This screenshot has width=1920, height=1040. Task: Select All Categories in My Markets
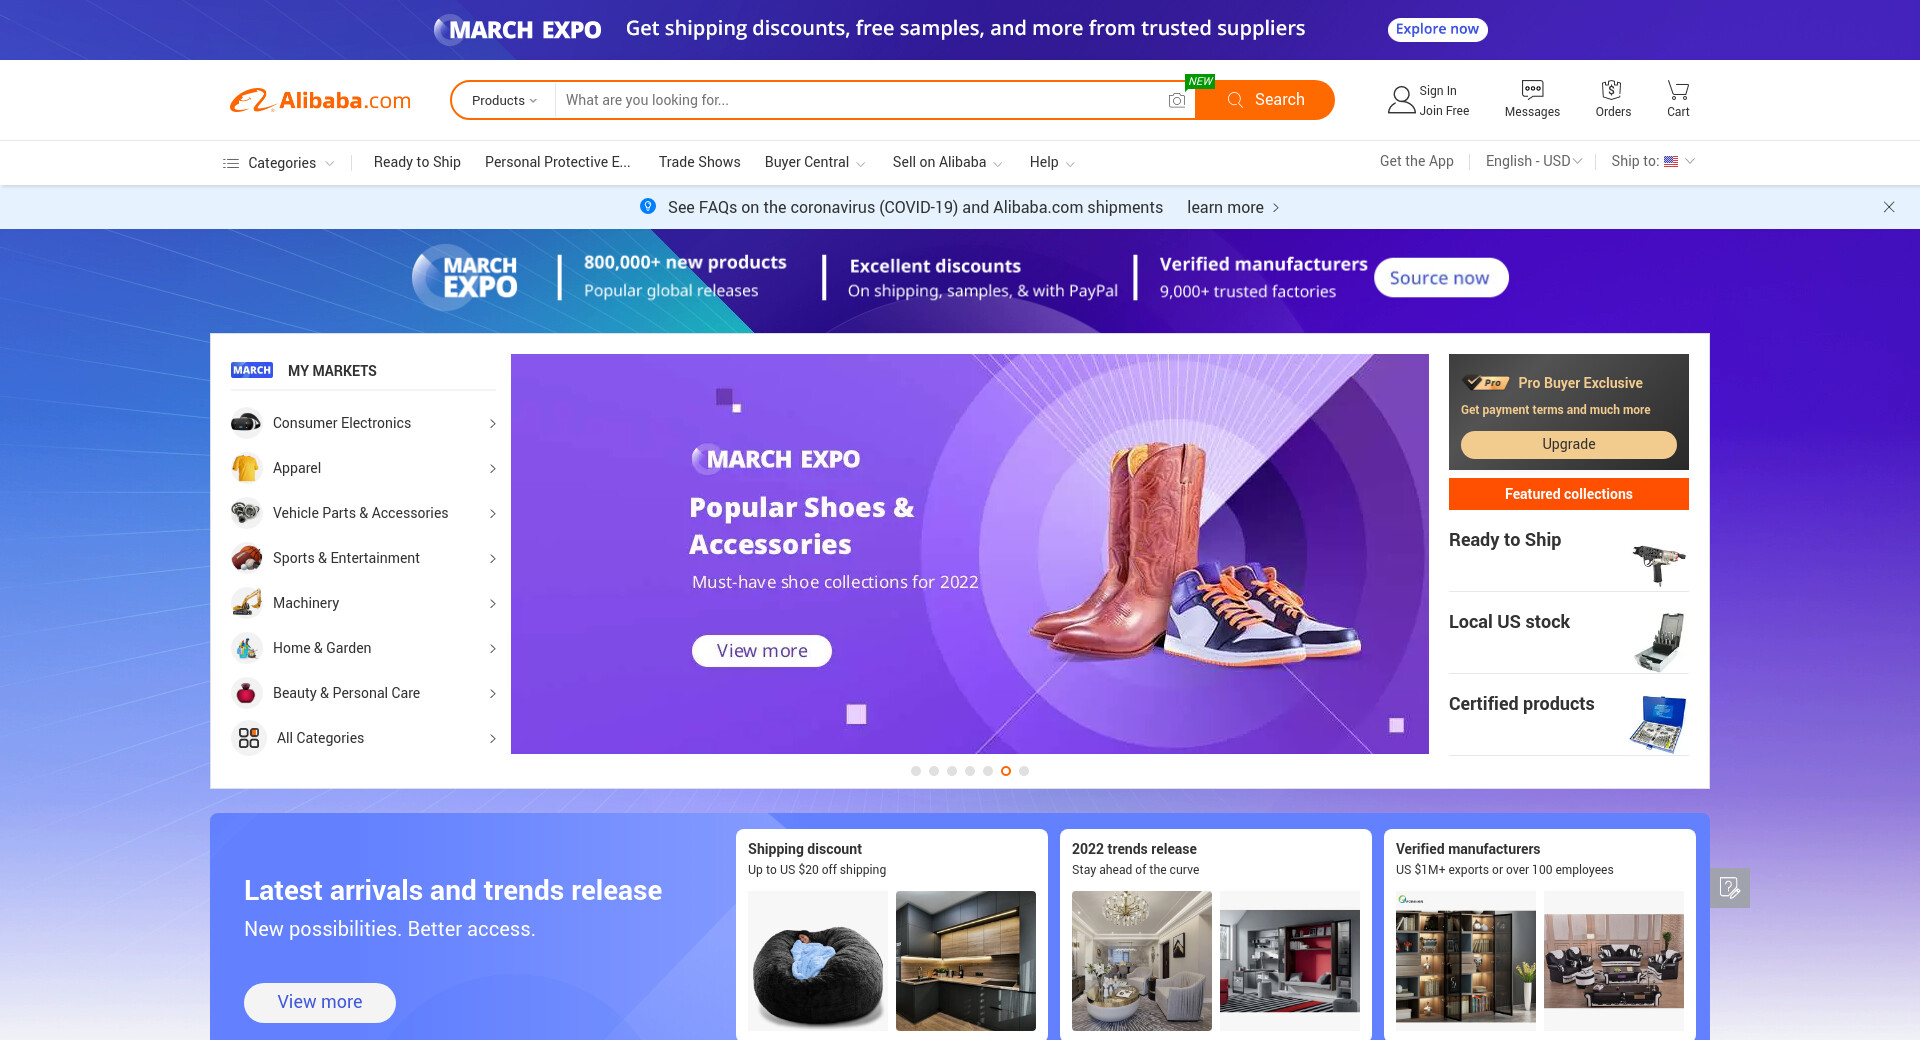[x=364, y=738]
